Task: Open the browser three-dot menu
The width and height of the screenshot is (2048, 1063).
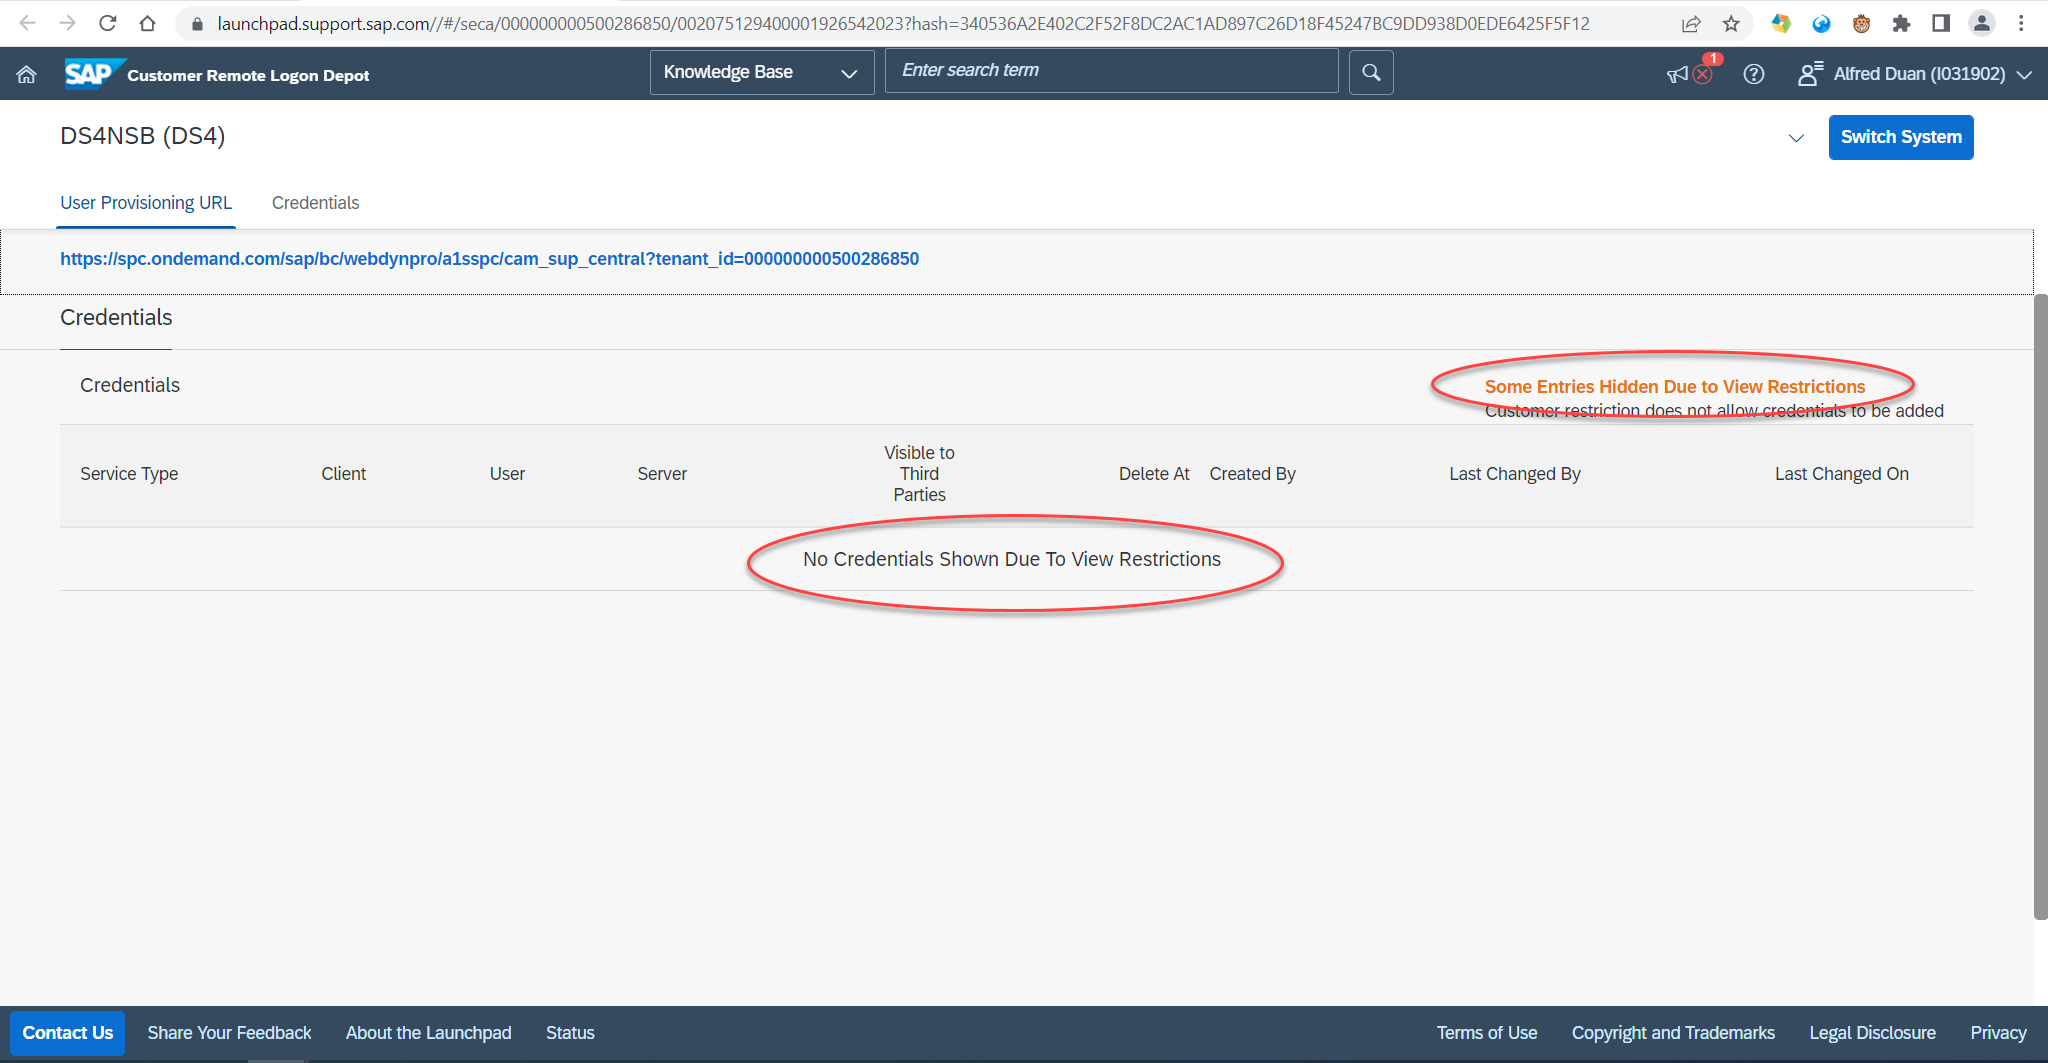Action: [x=2021, y=23]
